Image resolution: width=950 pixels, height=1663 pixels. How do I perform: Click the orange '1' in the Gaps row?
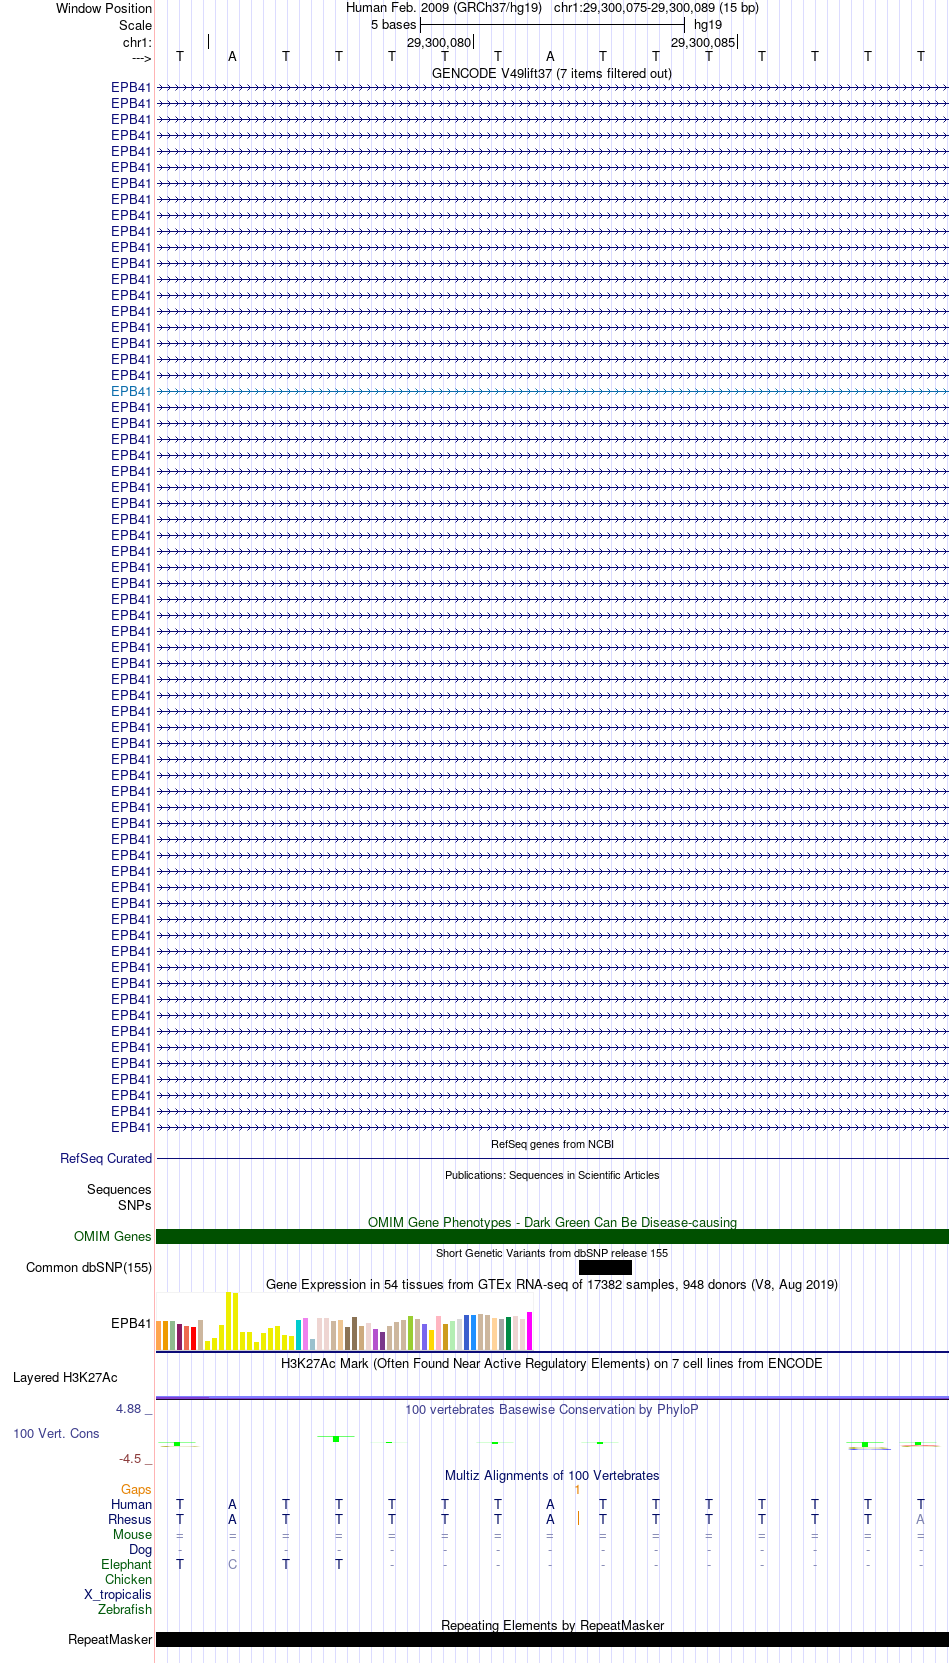tap(577, 1489)
